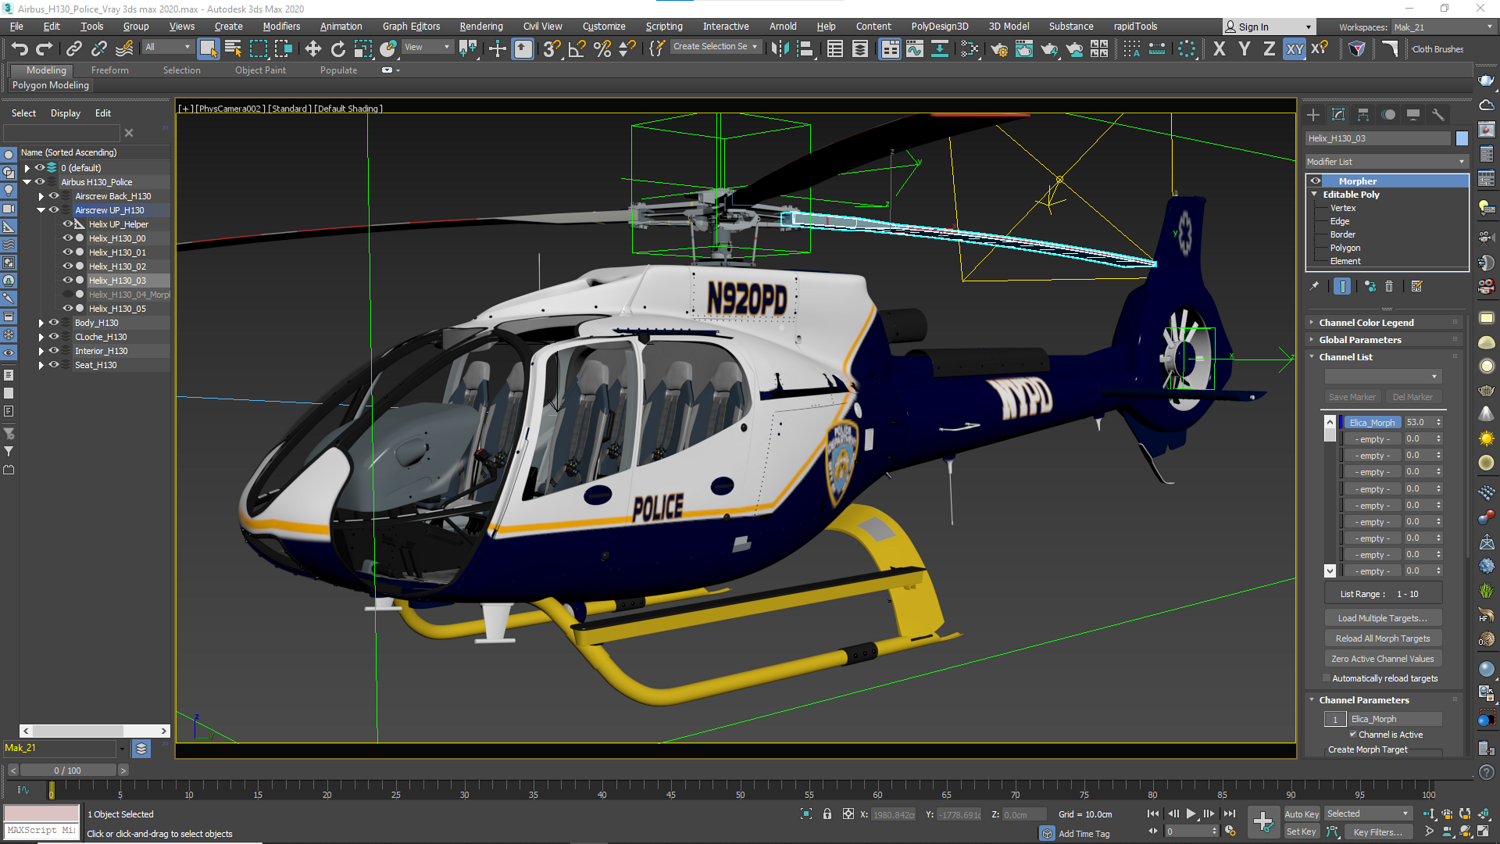This screenshot has height=844, width=1500.
Task: Choose the Select and Scale tool
Action: [363, 48]
